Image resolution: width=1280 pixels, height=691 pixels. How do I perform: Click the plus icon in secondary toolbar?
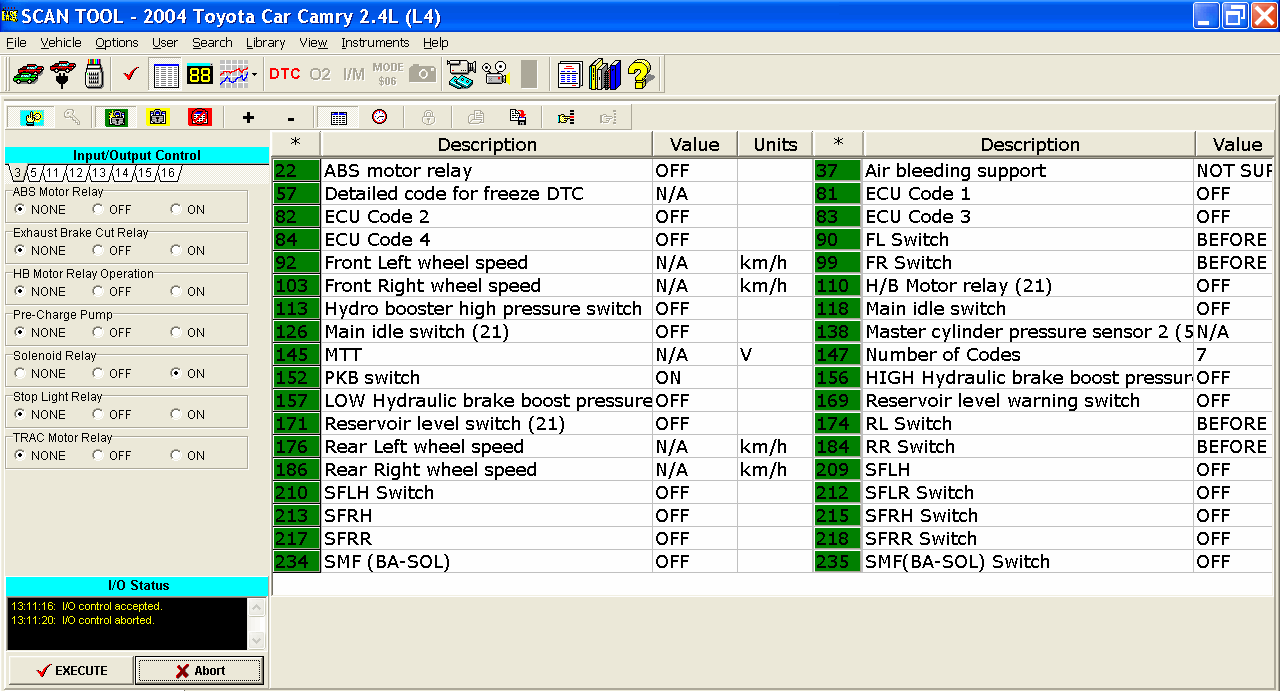(x=248, y=117)
